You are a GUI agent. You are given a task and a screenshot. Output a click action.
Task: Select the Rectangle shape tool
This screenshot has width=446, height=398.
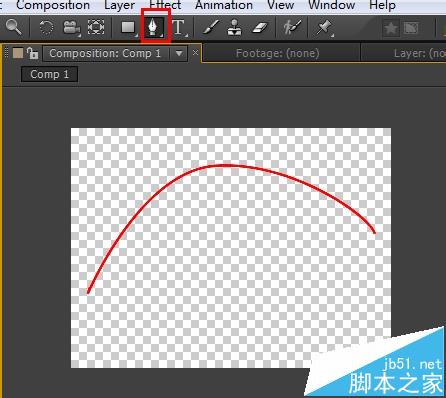coord(128,27)
